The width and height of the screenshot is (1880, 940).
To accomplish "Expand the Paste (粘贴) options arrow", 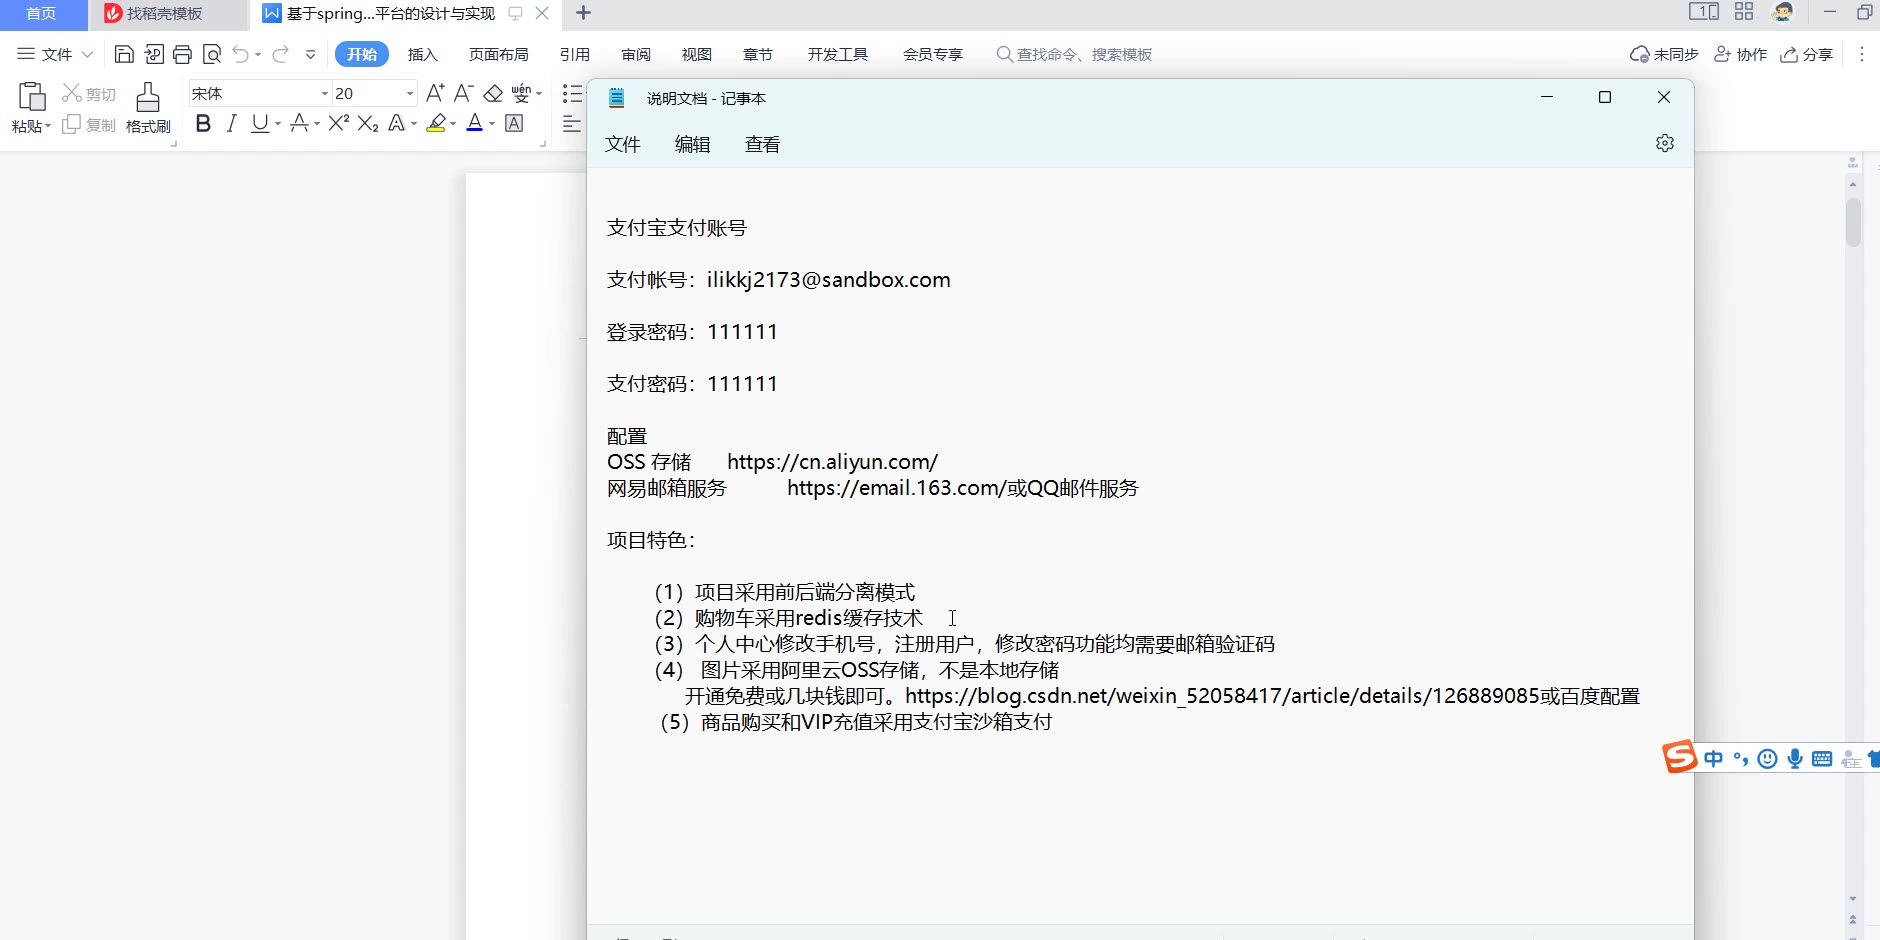I will click(47, 126).
